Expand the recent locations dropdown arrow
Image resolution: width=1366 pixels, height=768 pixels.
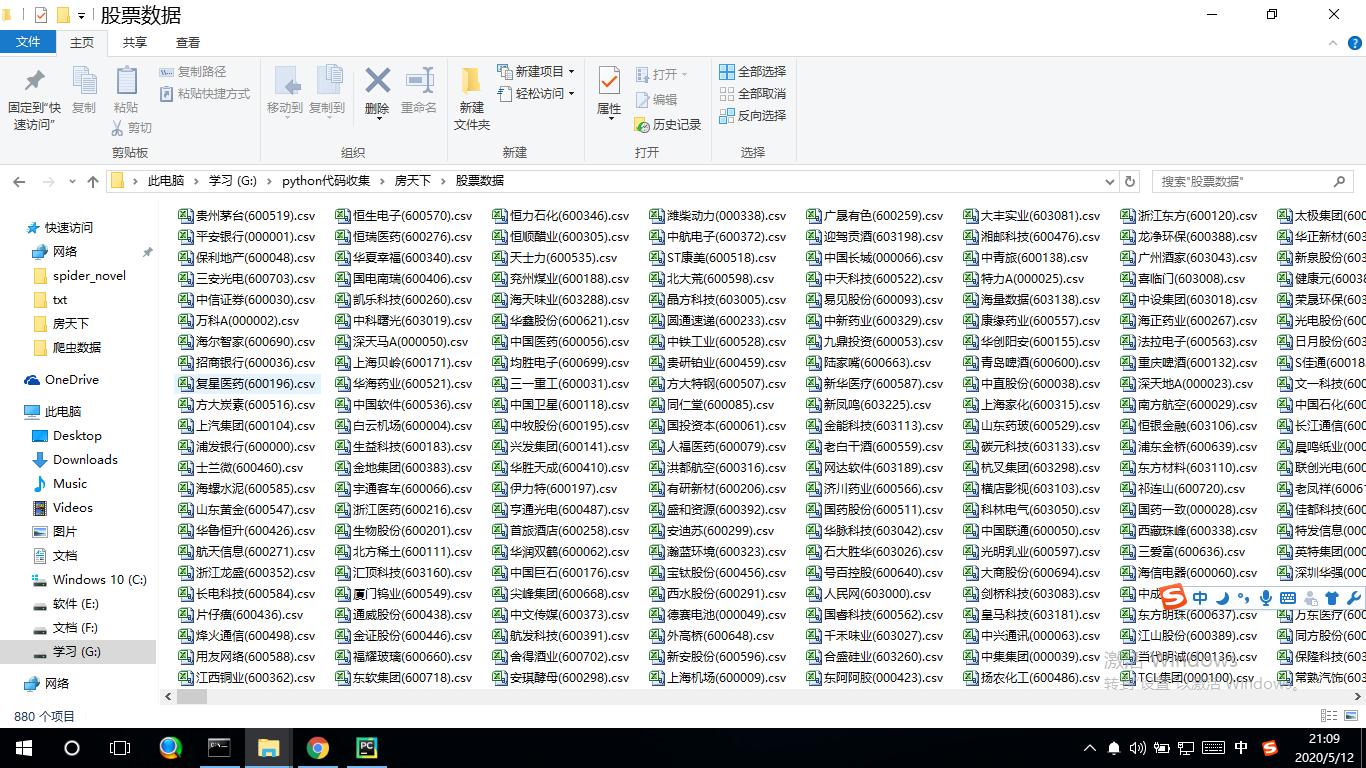pyautogui.click(x=72, y=181)
